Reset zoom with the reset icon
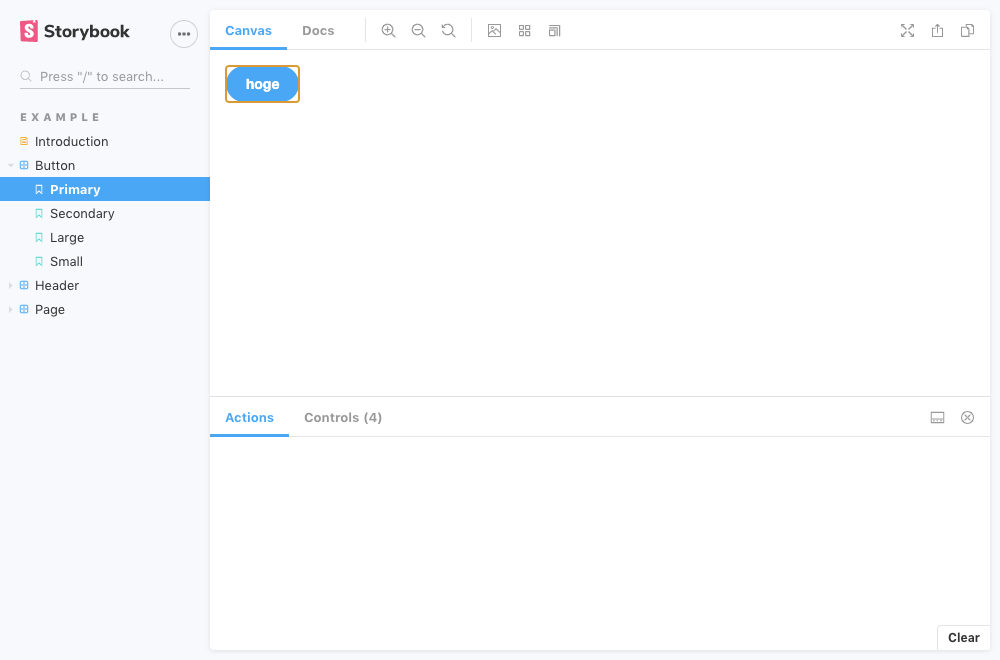The height and width of the screenshot is (660, 1000). 448,31
